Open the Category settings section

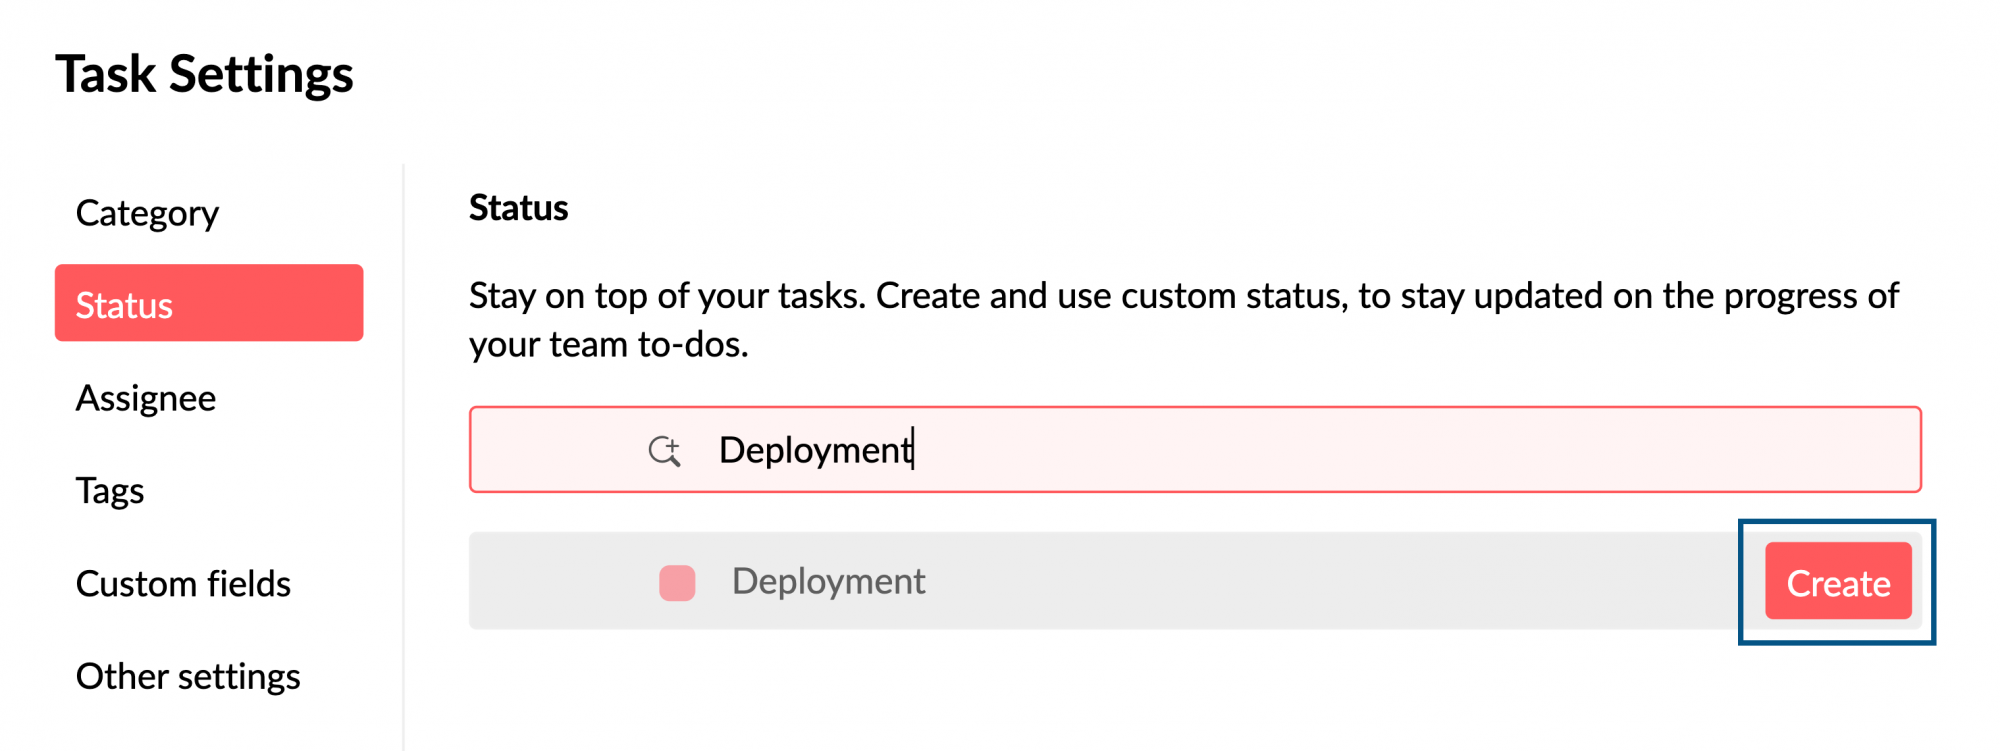click(147, 213)
